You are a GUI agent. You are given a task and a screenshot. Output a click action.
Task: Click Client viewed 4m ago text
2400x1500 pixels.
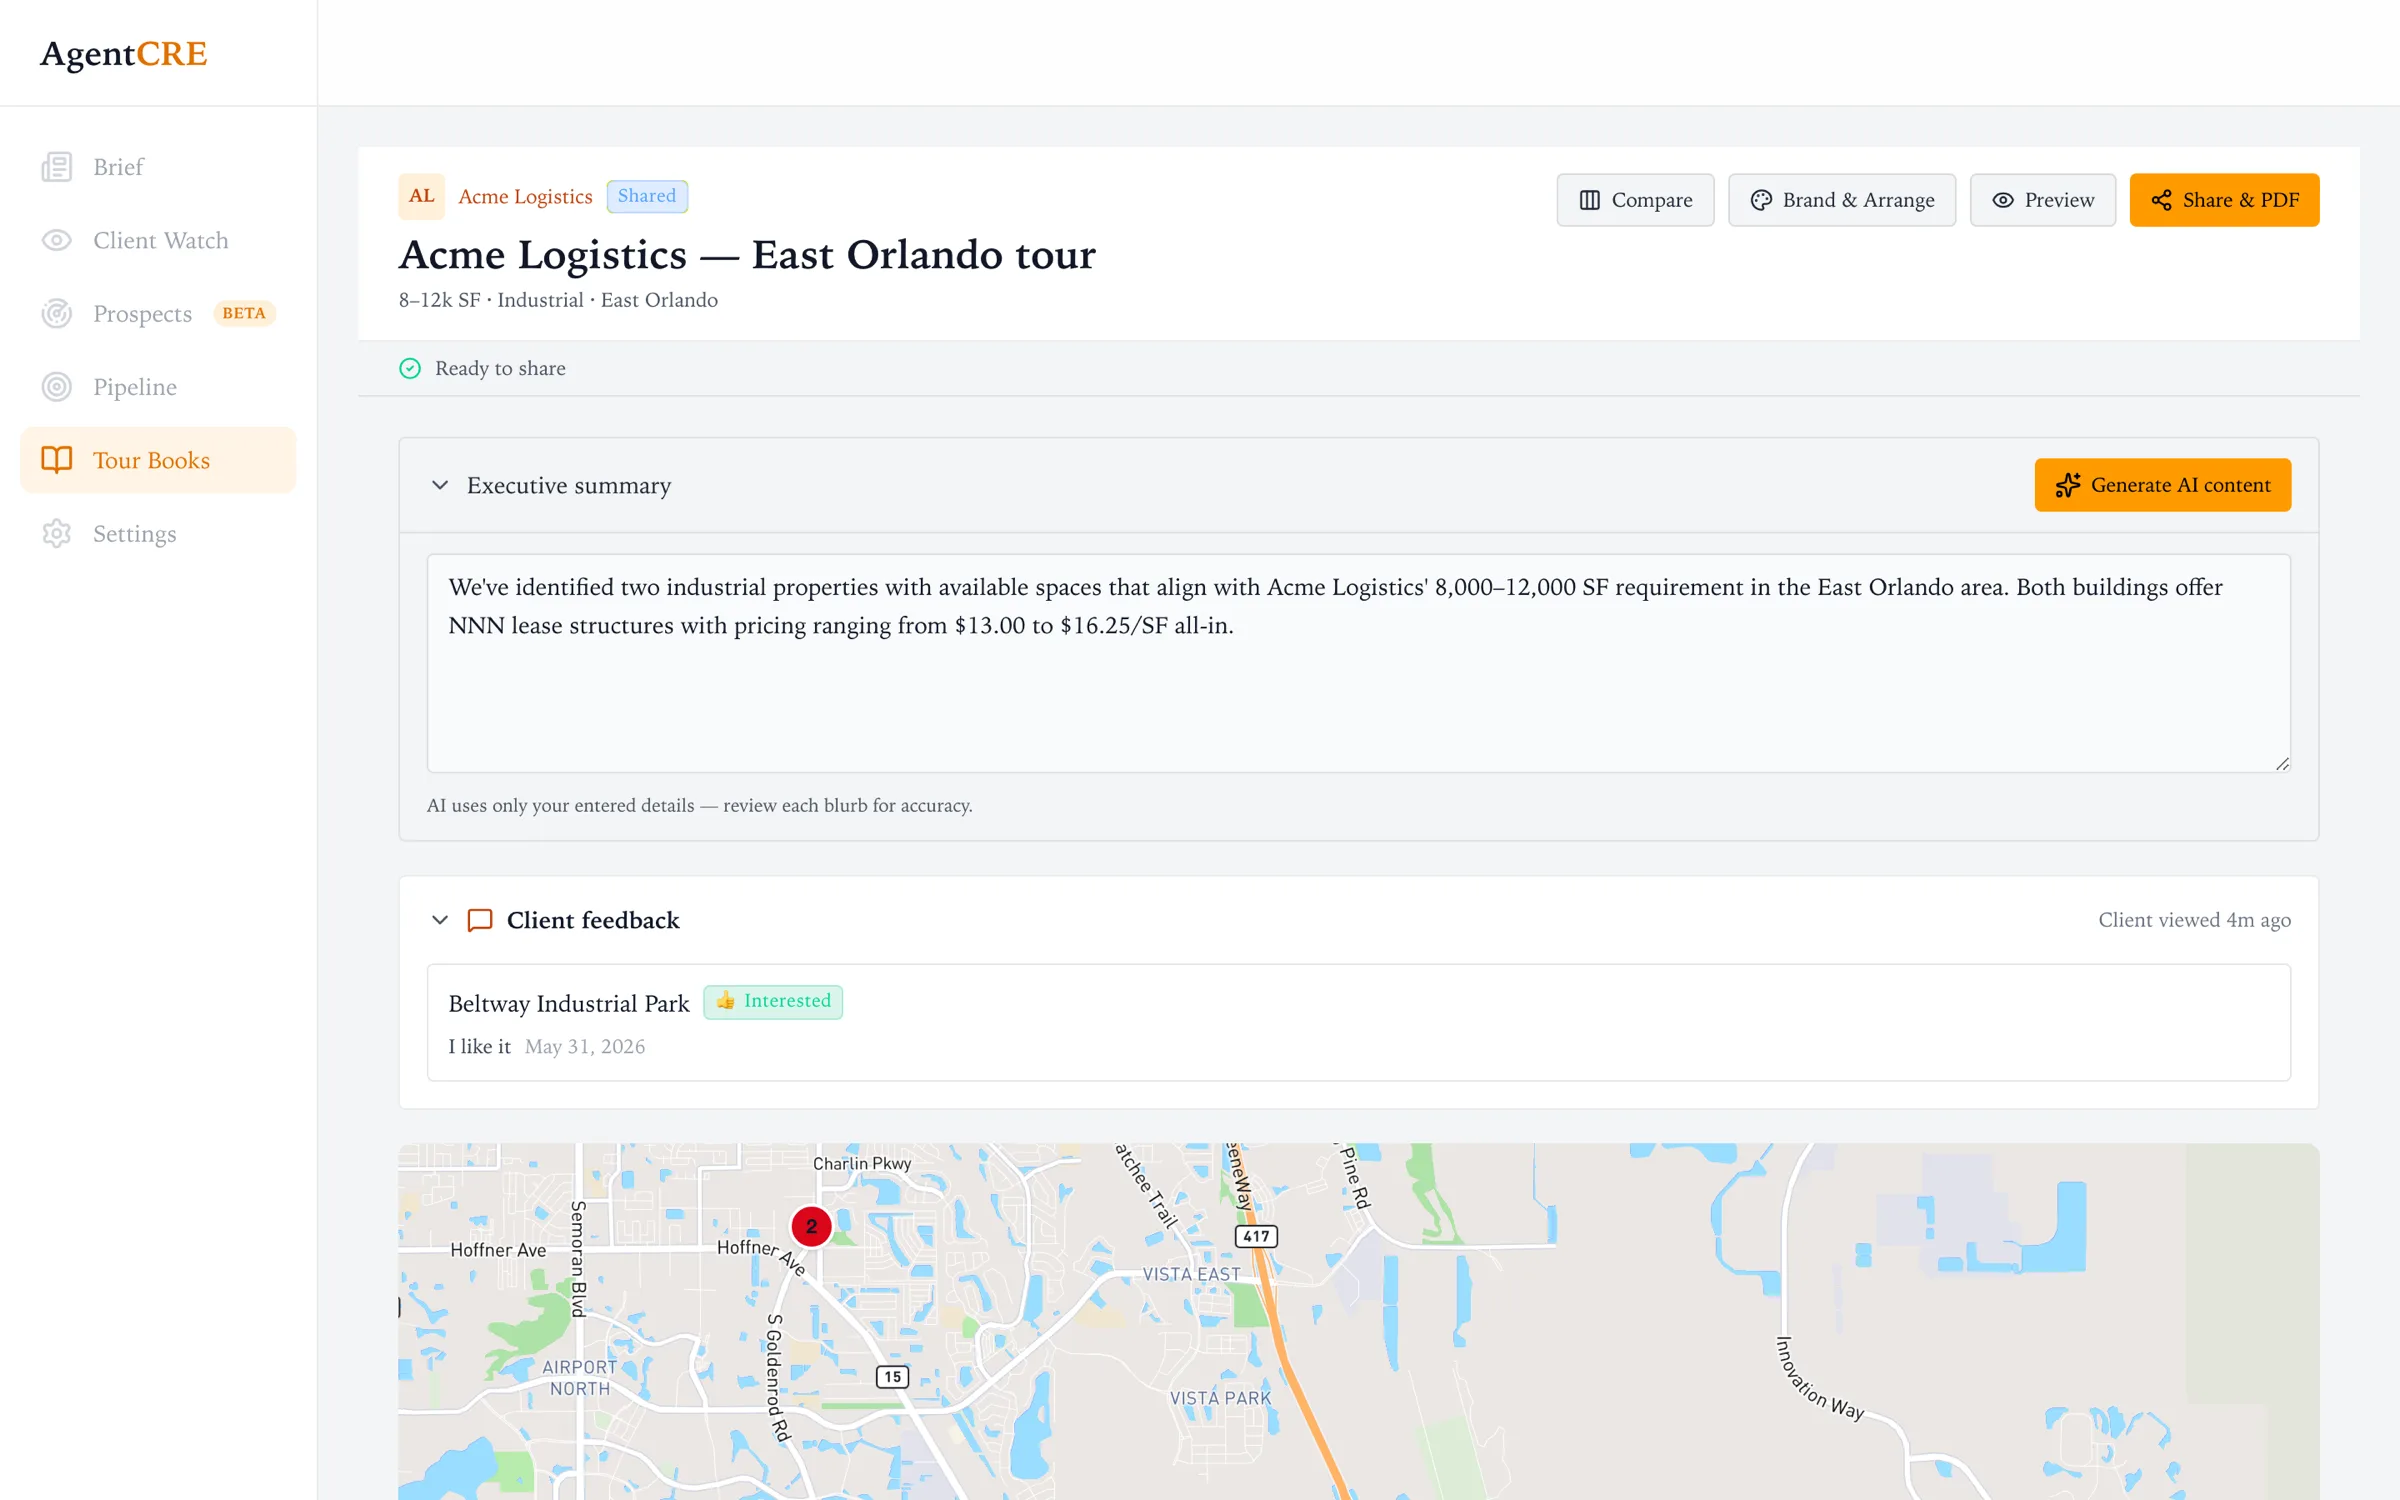tap(2194, 920)
